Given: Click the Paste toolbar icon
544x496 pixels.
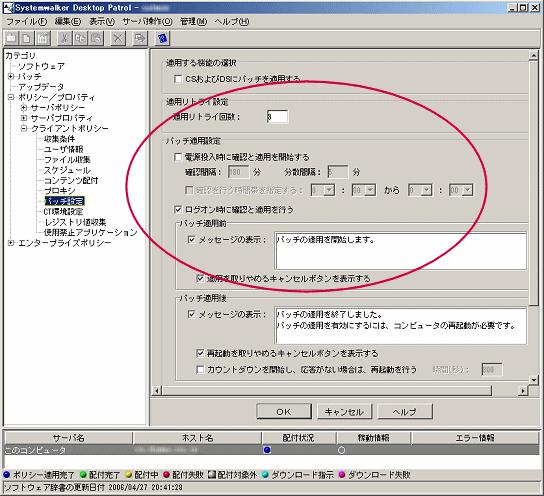Looking at the screenshot, I should 96,38.
